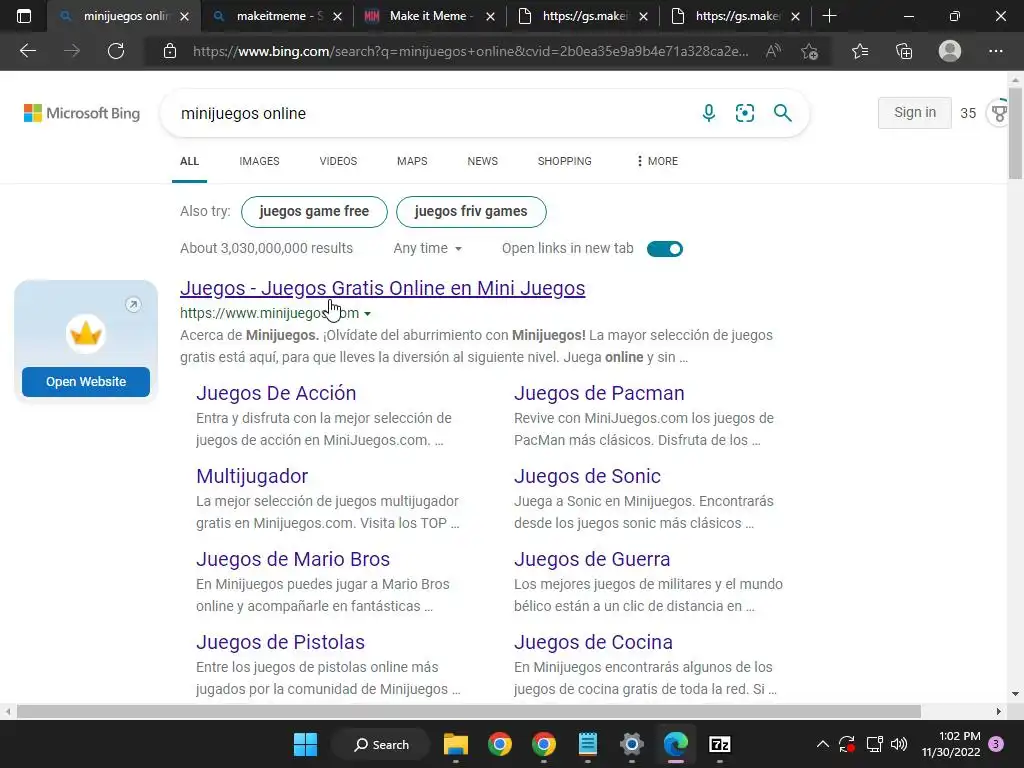The height and width of the screenshot is (768, 1024).
Task: Click the Microsoft Edge taskbar icon
Action: point(676,744)
